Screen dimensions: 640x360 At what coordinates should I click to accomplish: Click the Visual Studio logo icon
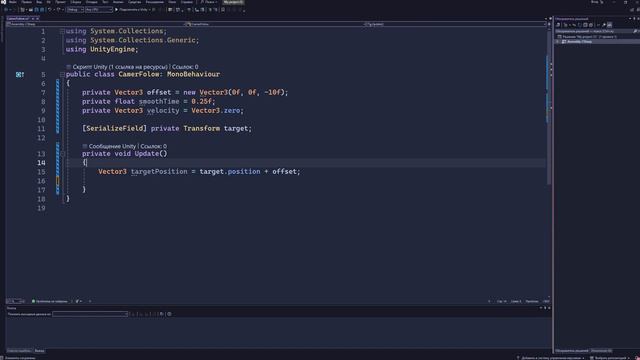coord(3,2)
